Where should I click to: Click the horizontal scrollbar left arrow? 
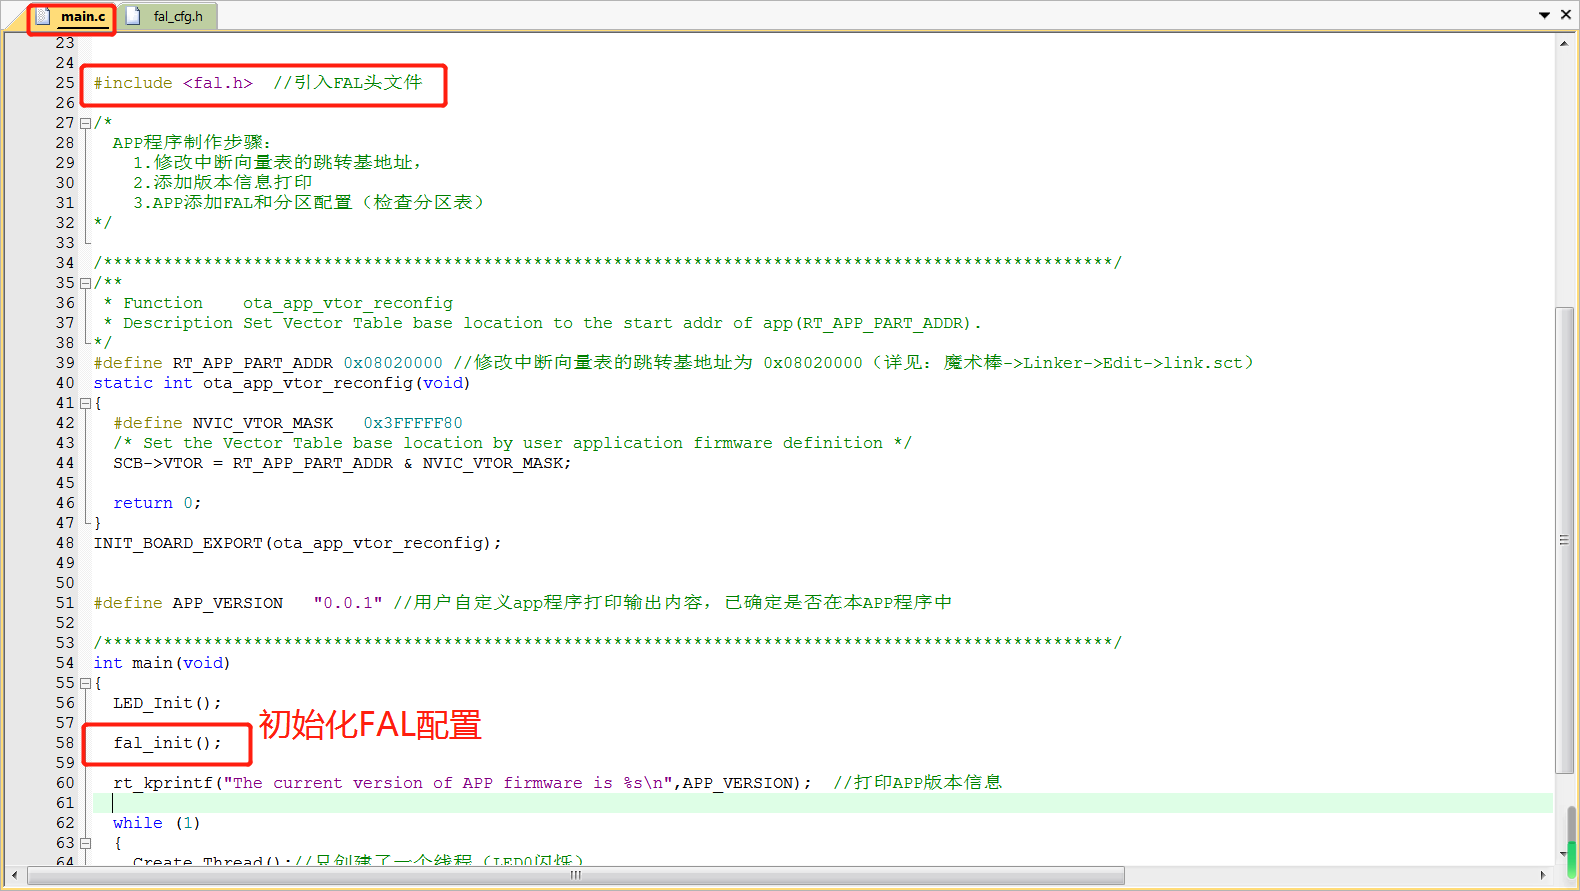tap(14, 875)
